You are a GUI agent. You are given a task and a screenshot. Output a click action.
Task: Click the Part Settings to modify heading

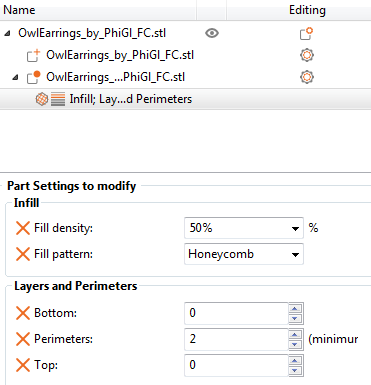72,186
